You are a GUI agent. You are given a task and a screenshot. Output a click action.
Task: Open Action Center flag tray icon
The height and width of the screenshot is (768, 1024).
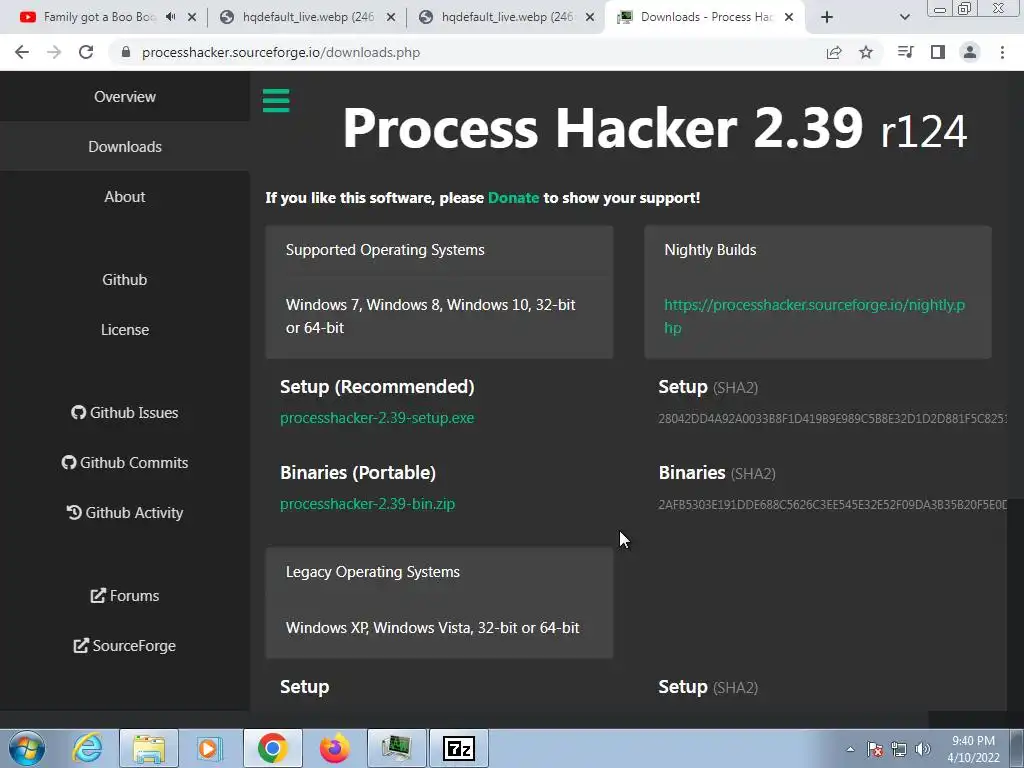coord(875,750)
